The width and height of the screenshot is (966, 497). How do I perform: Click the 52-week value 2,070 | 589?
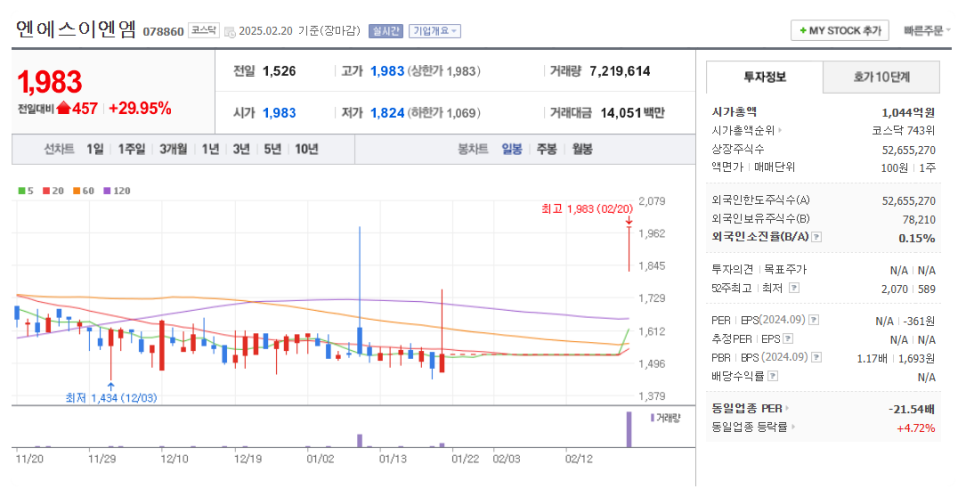point(908,289)
